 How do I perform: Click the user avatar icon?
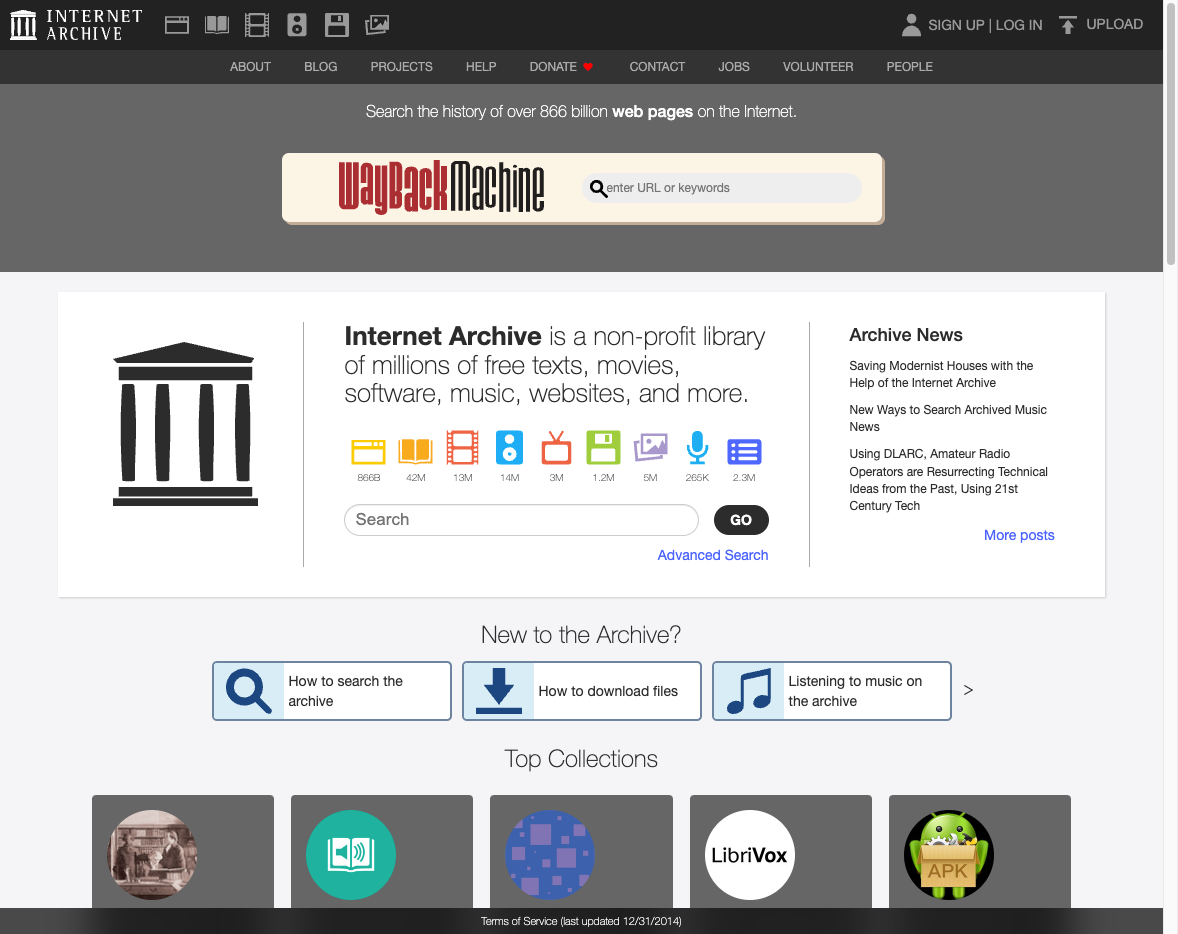(911, 25)
